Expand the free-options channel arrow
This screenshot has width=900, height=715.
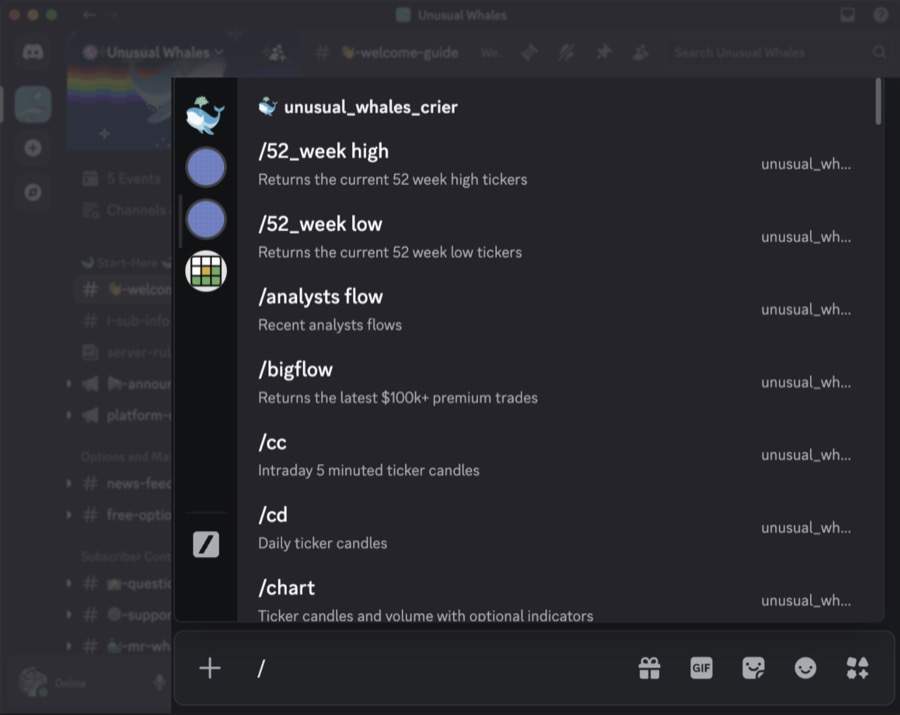[x=69, y=515]
